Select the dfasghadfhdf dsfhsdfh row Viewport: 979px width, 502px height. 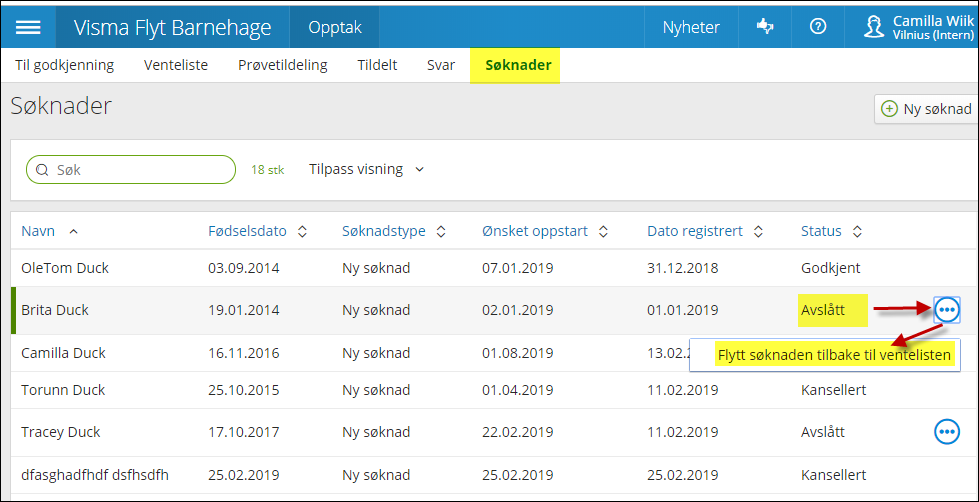494,475
